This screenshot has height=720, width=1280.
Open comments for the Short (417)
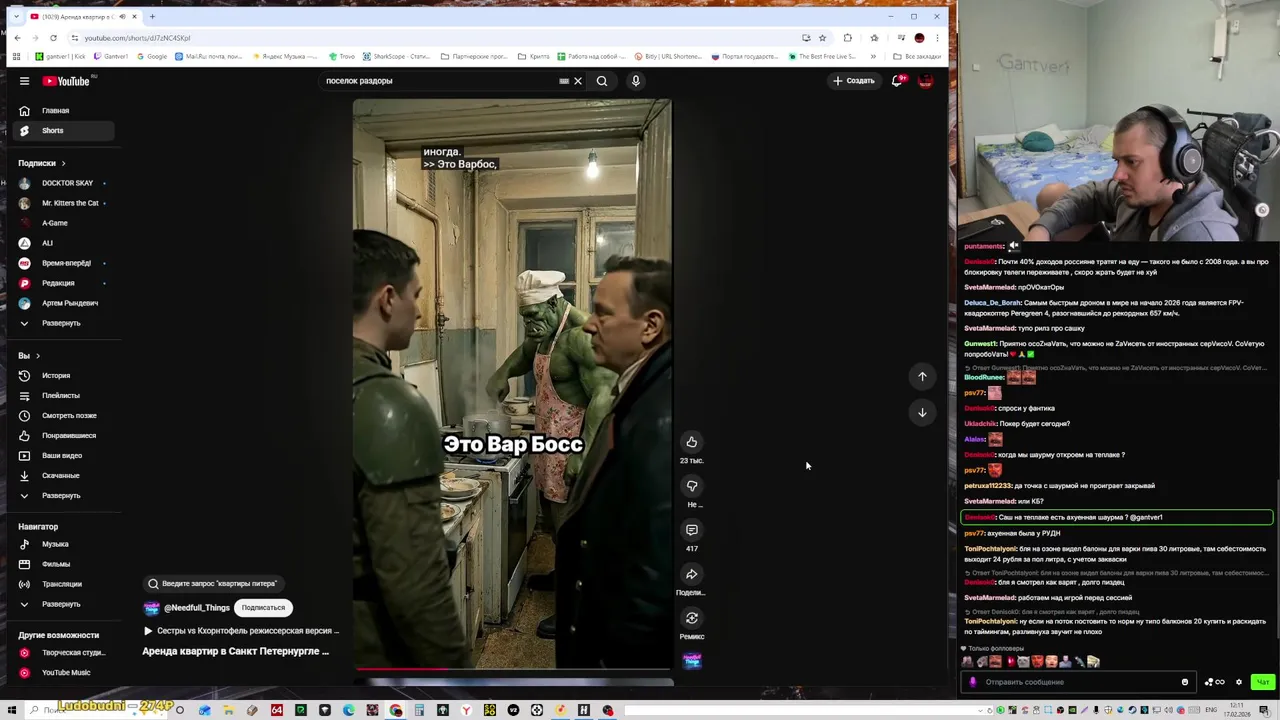tap(692, 530)
